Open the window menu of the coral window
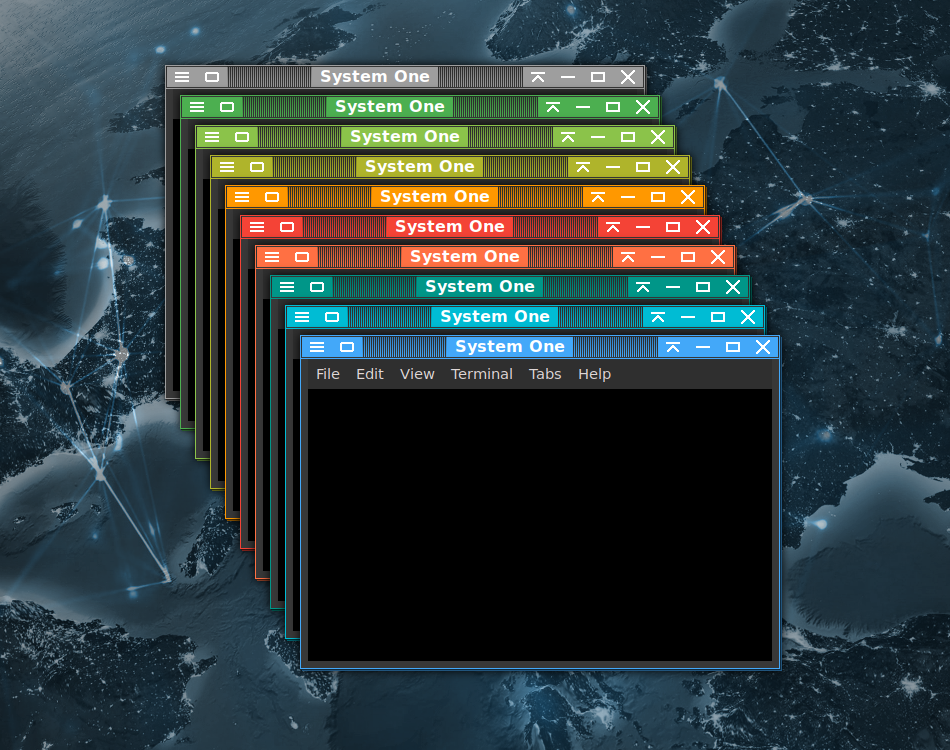Viewport: 950px width, 750px height. click(x=272, y=257)
